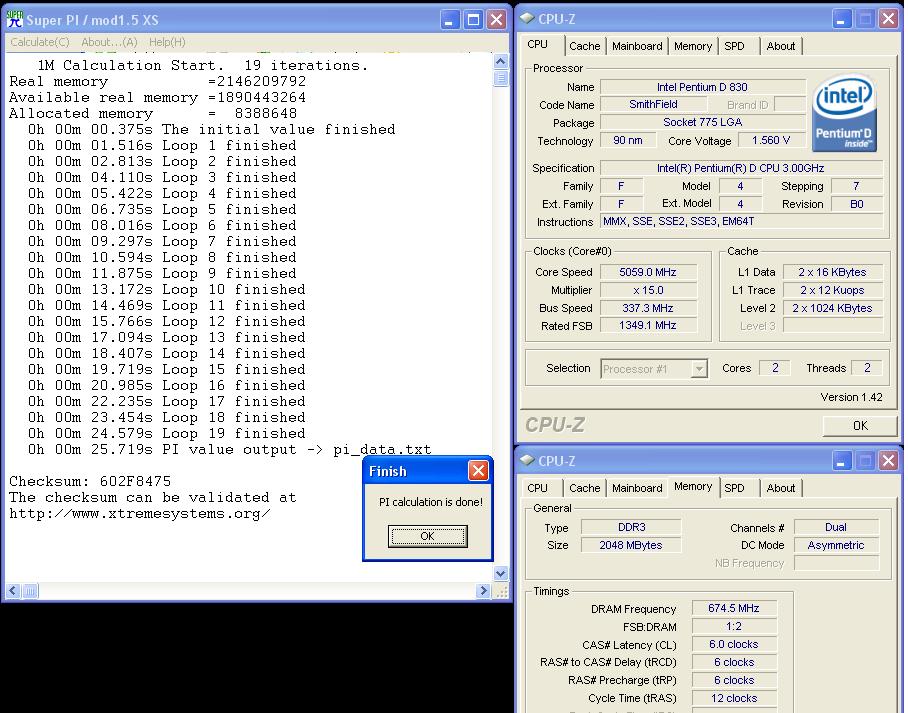Click the Cycle Time value 12 clocks
This screenshot has height=713, width=908.
point(734,698)
